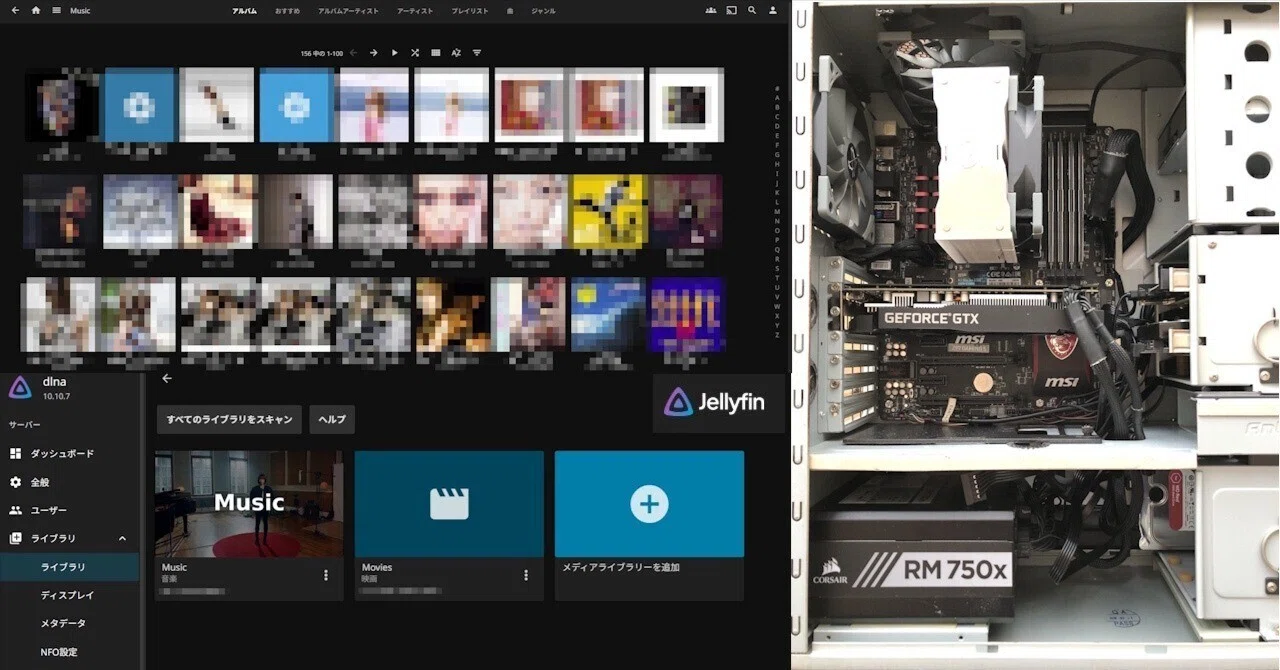The width and height of the screenshot is (1280, 670).
Task: Jump to # in alphabet picker
Action: pyautogui.click(x=777, y=89)
